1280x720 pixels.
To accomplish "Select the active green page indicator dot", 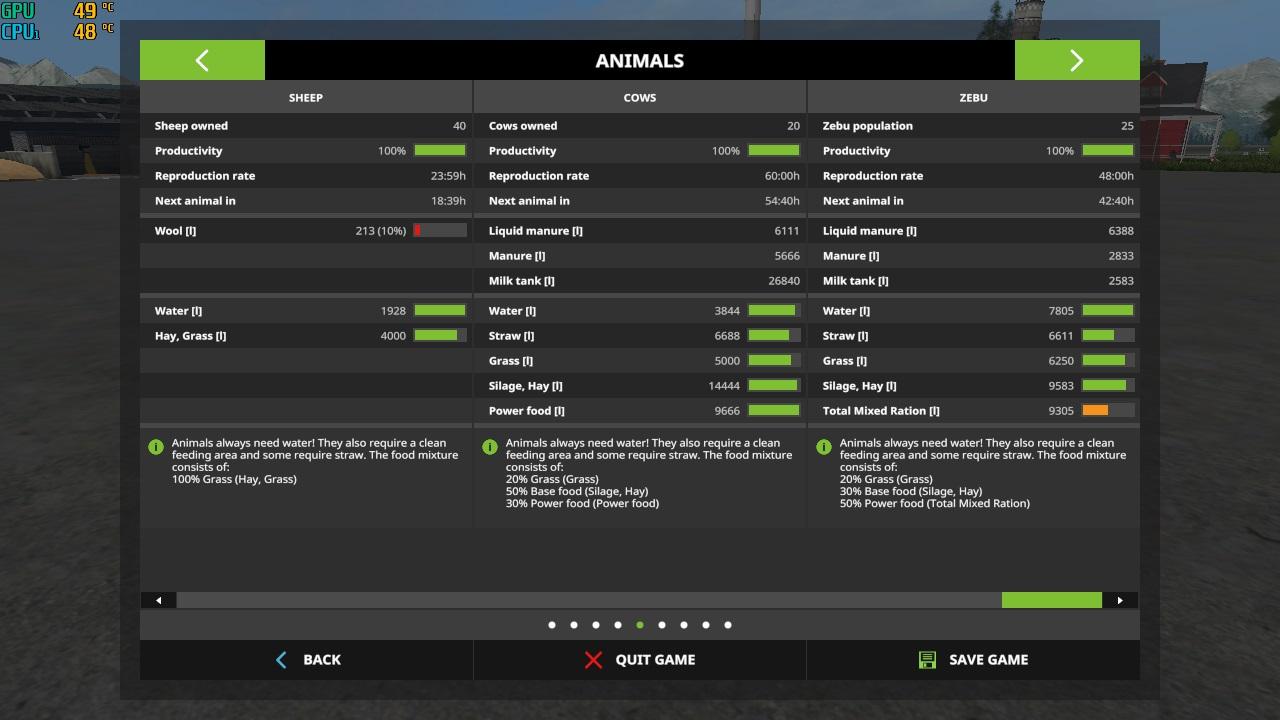I will (640, 625).
